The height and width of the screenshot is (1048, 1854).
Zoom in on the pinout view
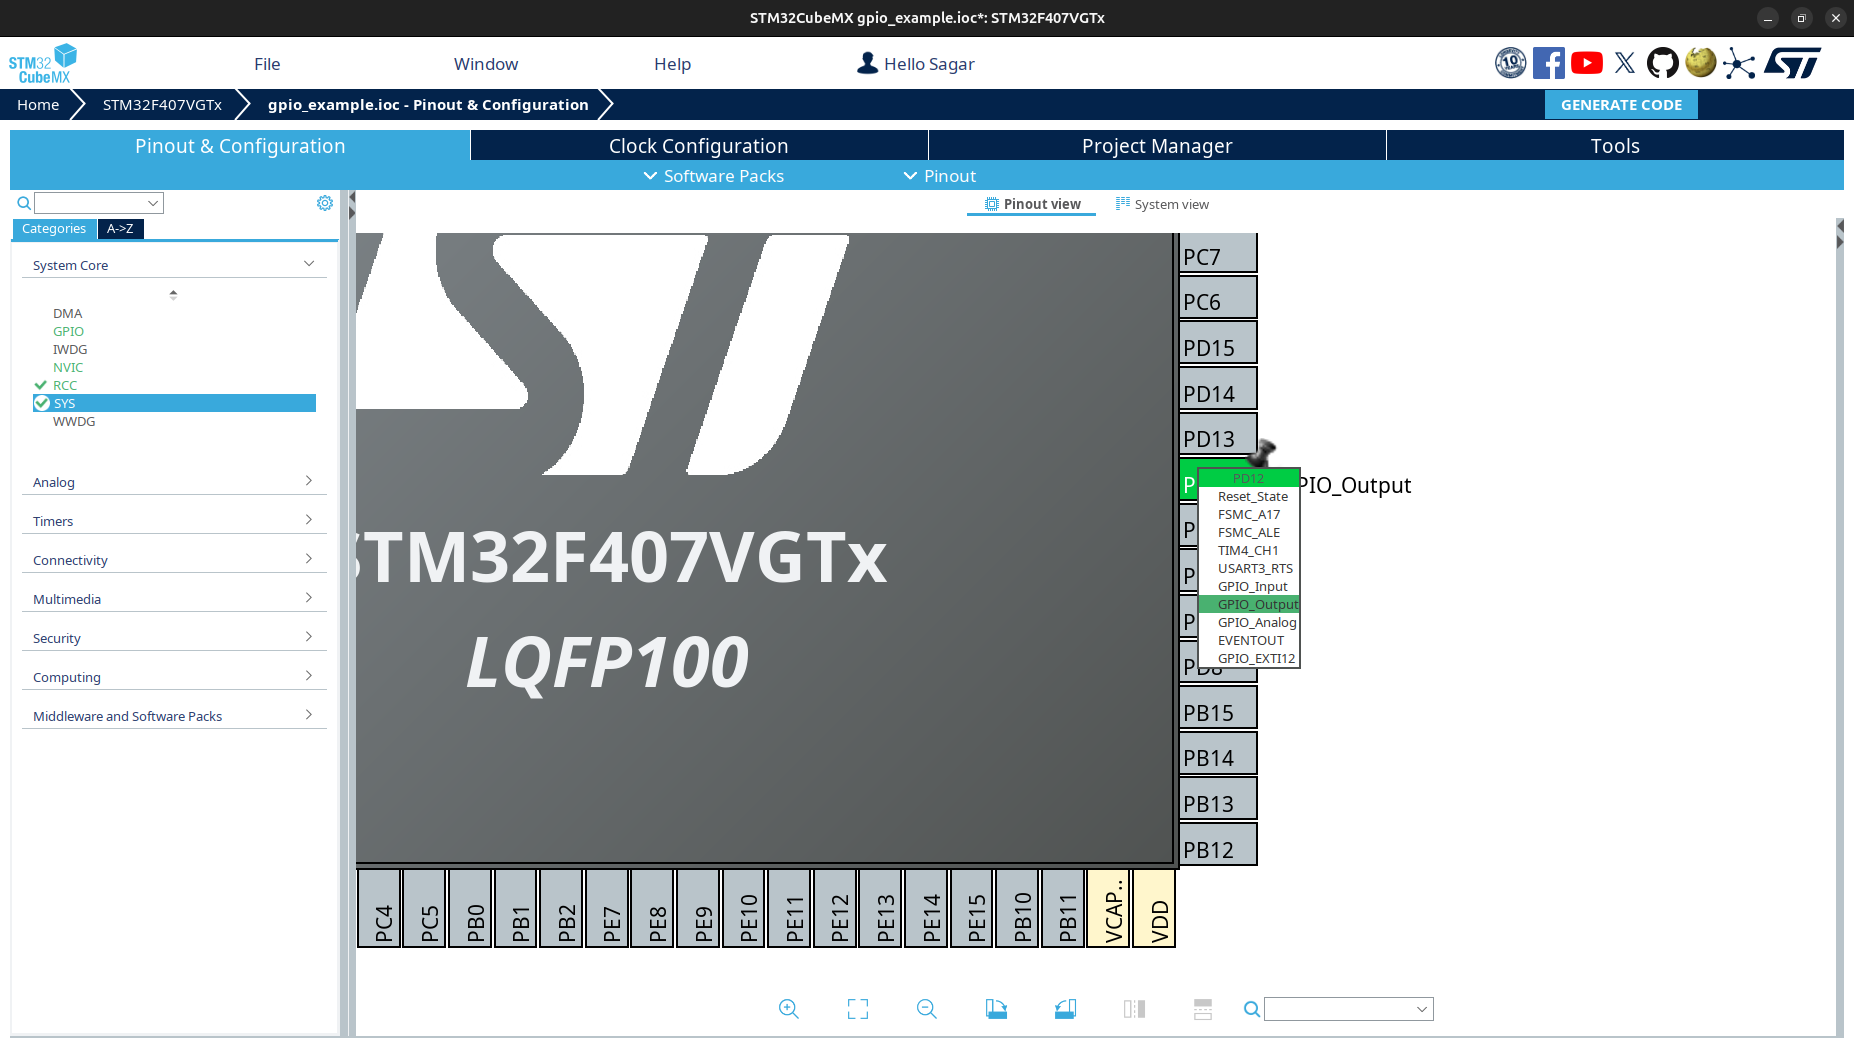789,1009
